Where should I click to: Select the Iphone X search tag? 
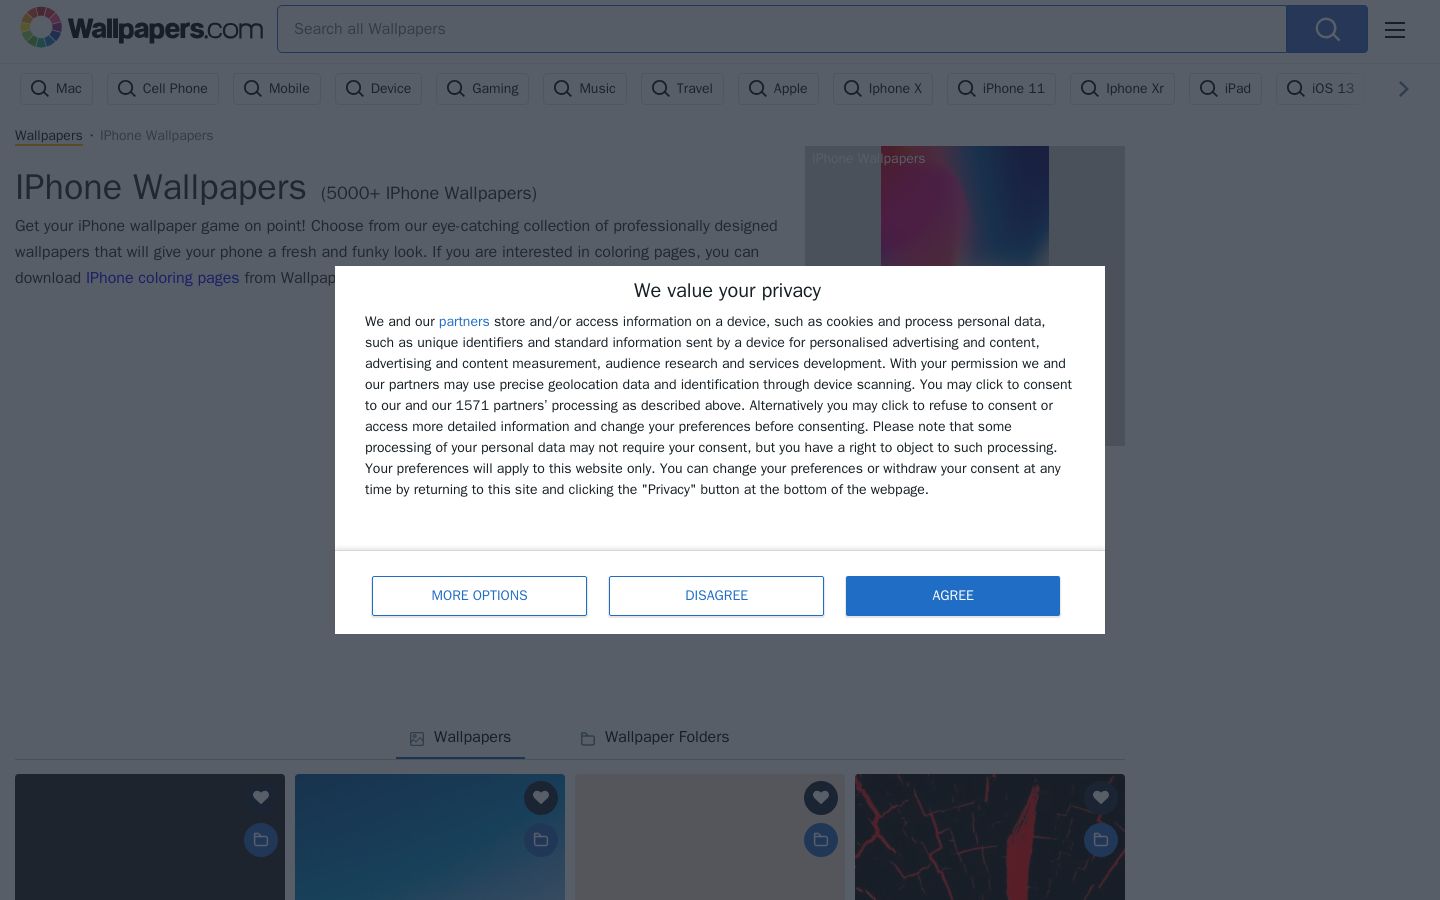point(883,89)
